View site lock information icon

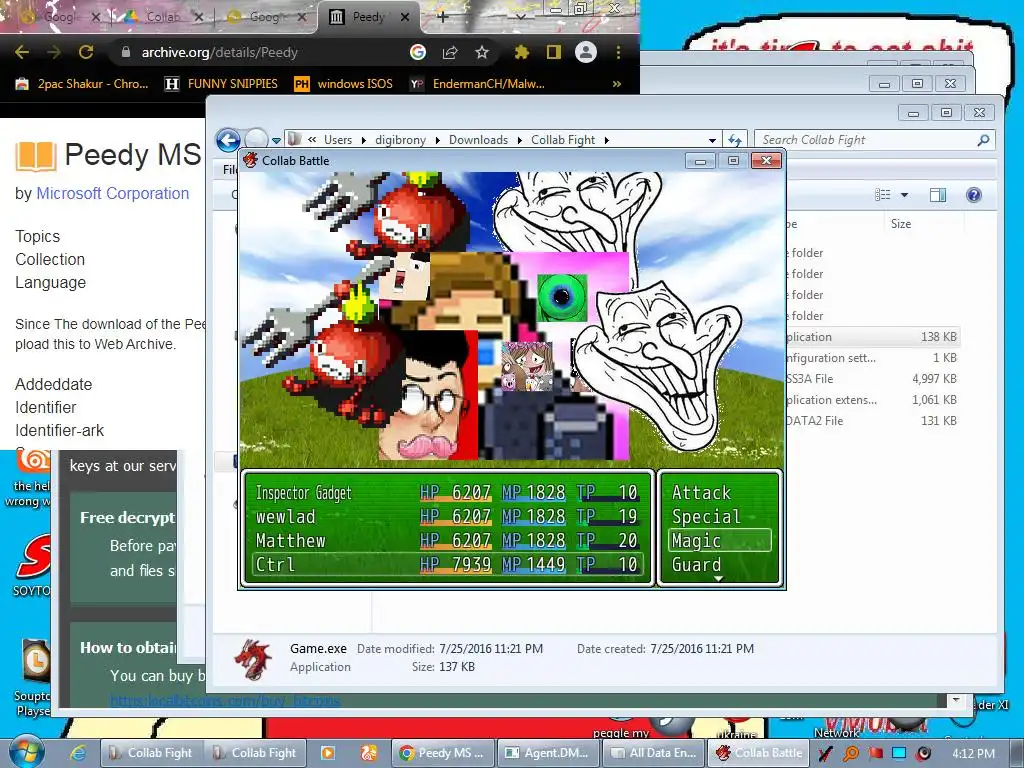[x=125, y=52]
